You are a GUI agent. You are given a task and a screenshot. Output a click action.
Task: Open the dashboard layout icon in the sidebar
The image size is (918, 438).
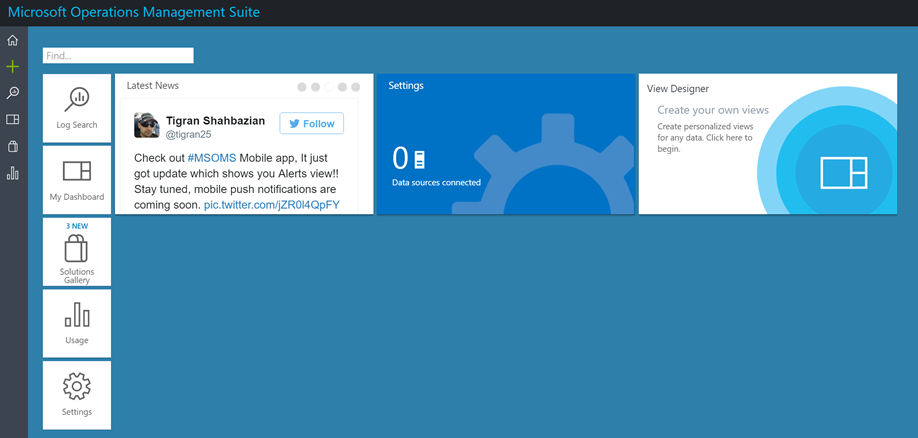point(12,119)
